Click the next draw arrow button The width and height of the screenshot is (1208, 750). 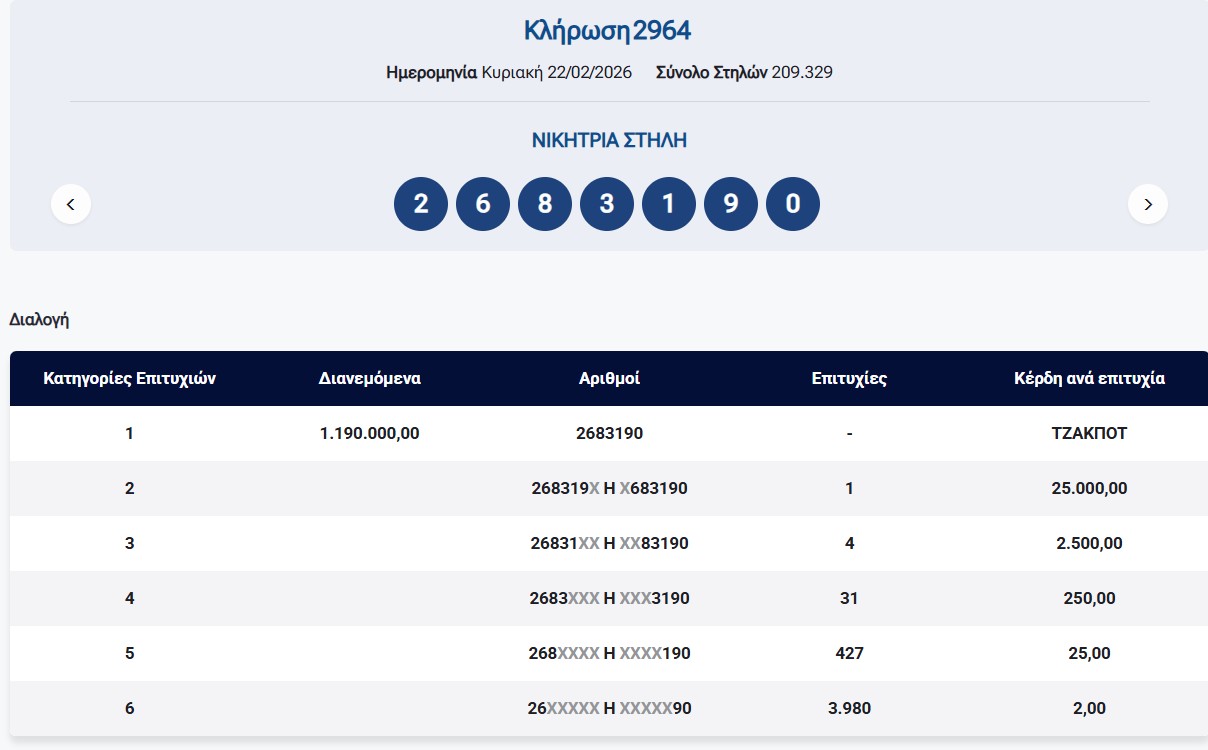[1147, 204]
